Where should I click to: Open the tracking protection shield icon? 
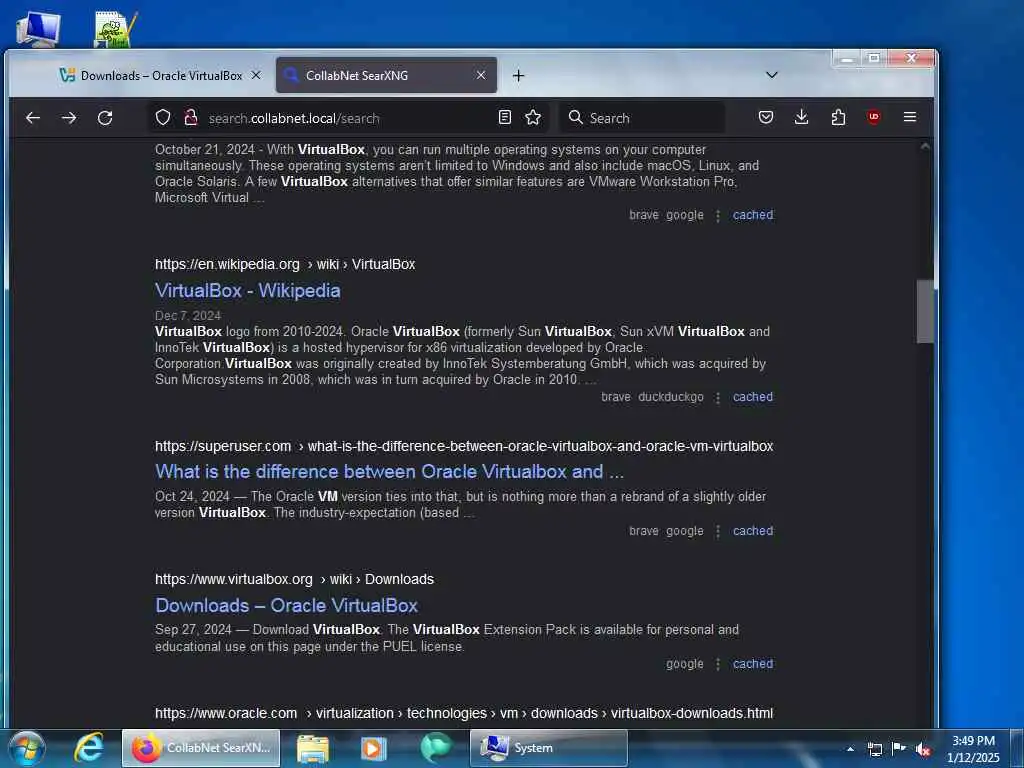(163, 118)
